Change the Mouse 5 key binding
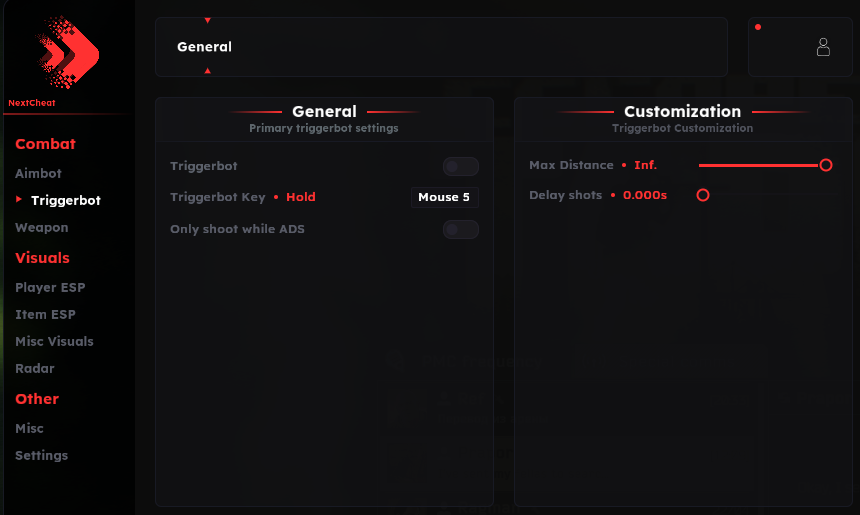860x515 pixels. tap(444, 197)
